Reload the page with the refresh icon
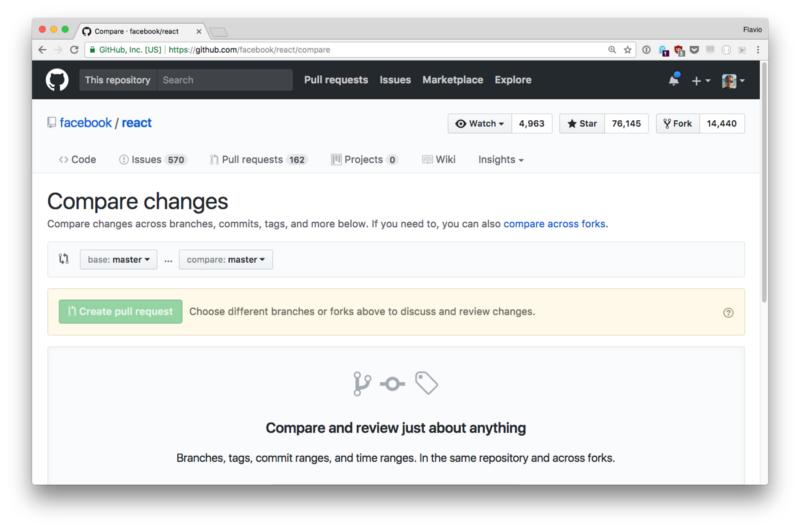The width and height of the screenshot is (800, 530). point(74,49)
